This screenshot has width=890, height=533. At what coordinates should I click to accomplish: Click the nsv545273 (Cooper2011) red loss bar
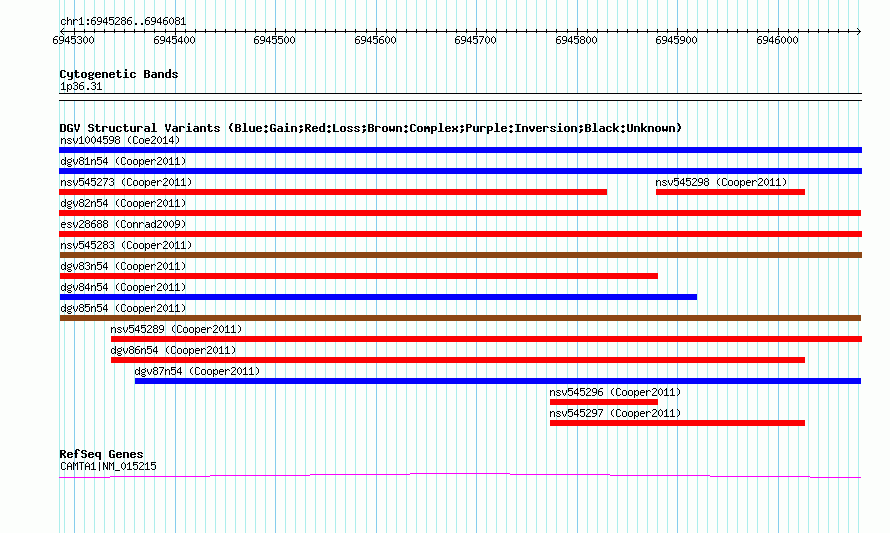pos(333,192)
